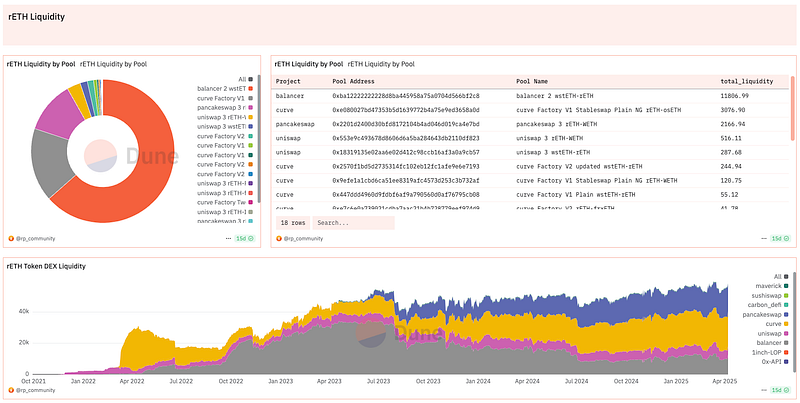Screen dimensions: 800x403
Task: Click the gray slice of the donut chart
Action: (x=50, y=163)
